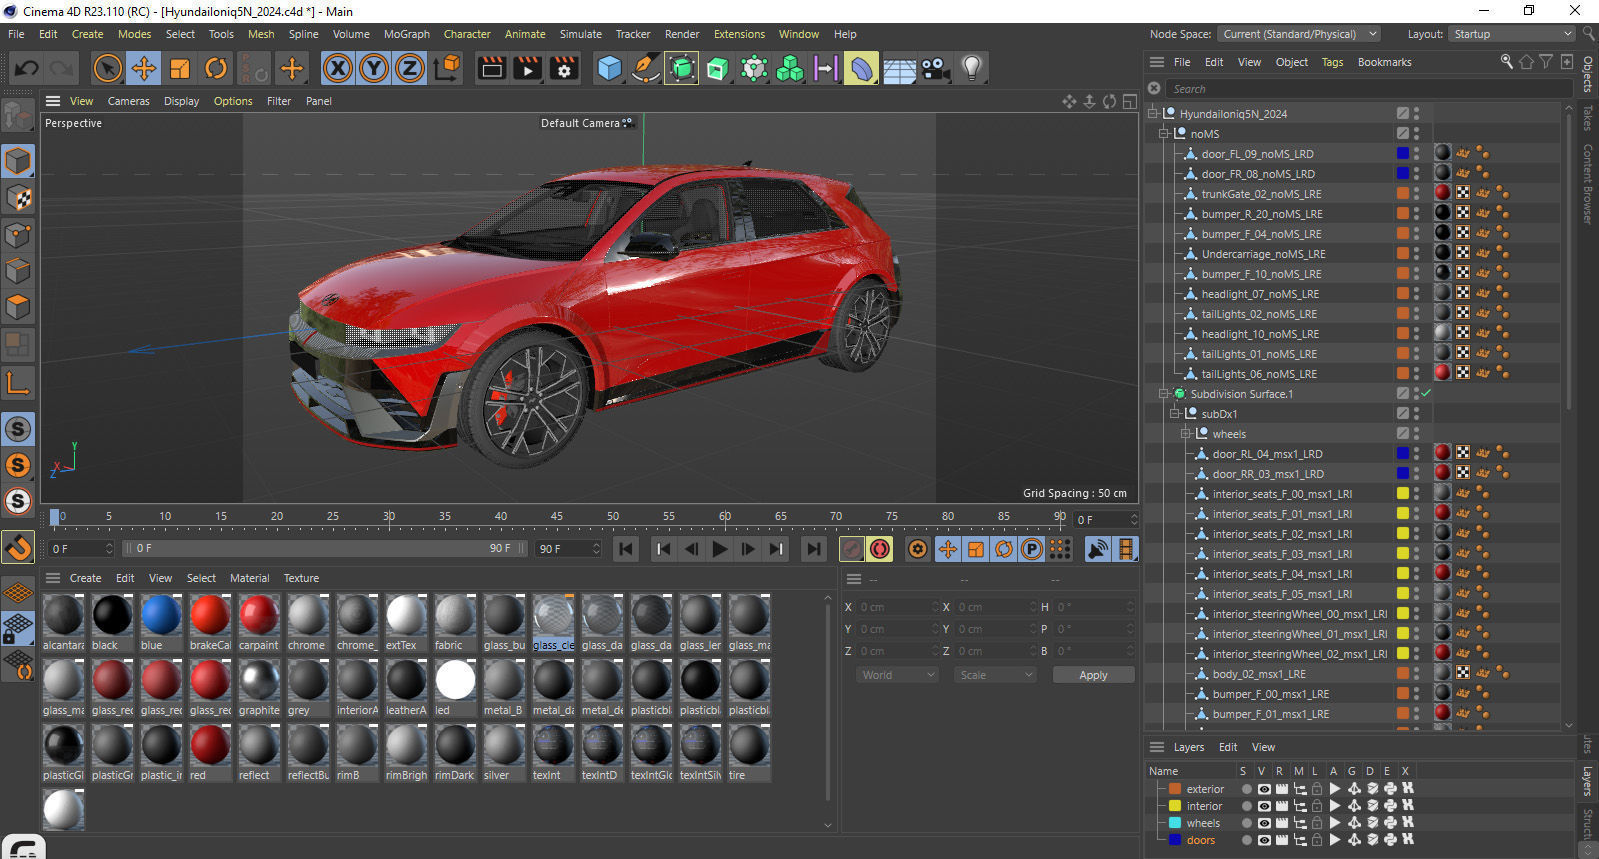Collapse the wheels null group
This screenshot has width=1599, height=859.
1186,434
